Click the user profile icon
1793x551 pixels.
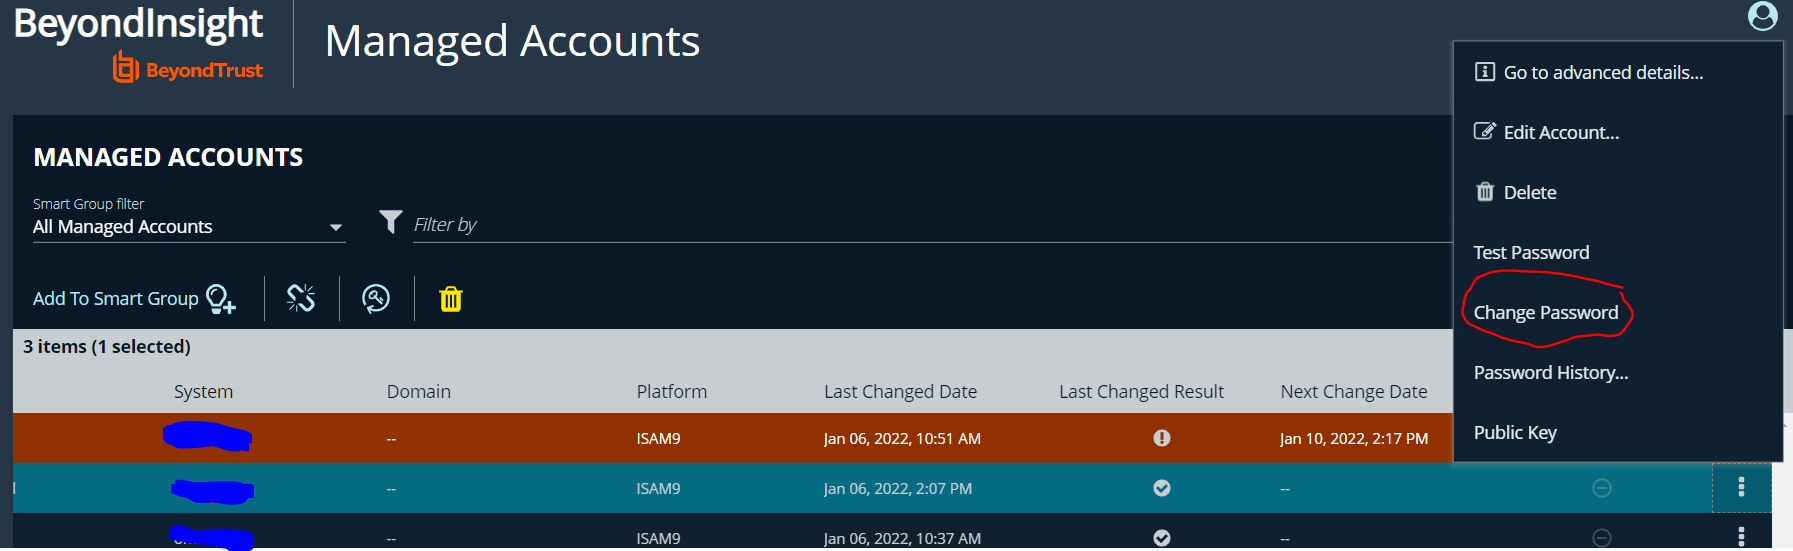(x=1762, y=16)
